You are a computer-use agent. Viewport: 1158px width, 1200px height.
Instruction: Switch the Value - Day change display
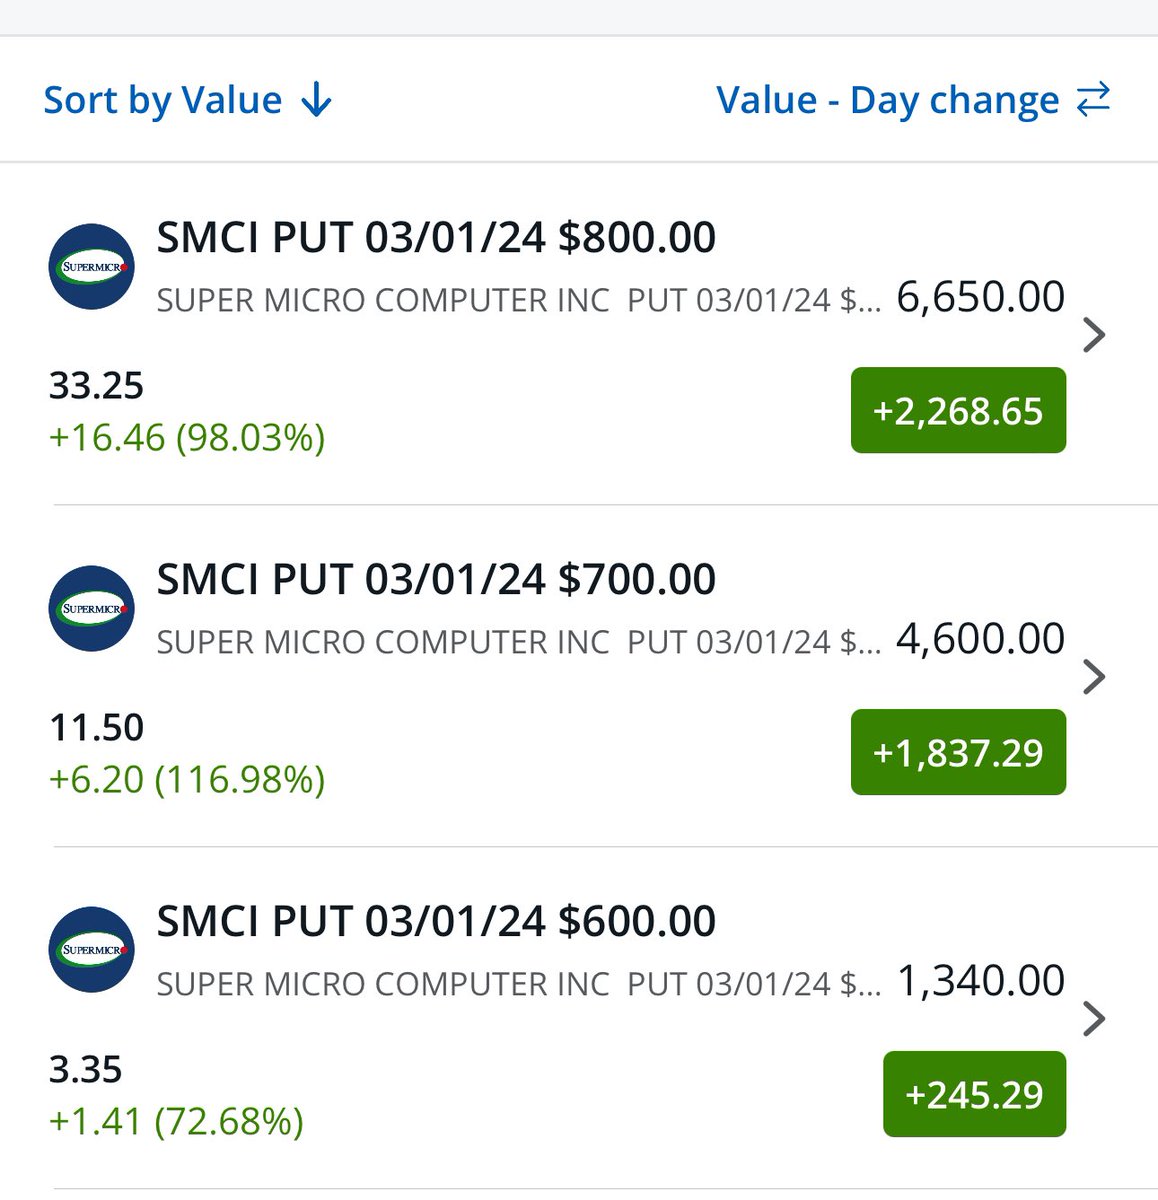point(913,100)
